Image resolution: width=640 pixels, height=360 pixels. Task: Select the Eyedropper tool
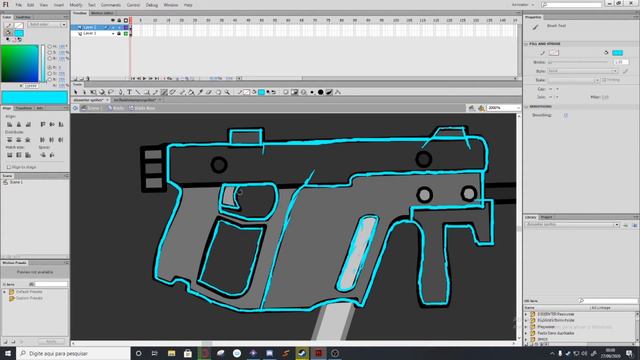[200, 92]
